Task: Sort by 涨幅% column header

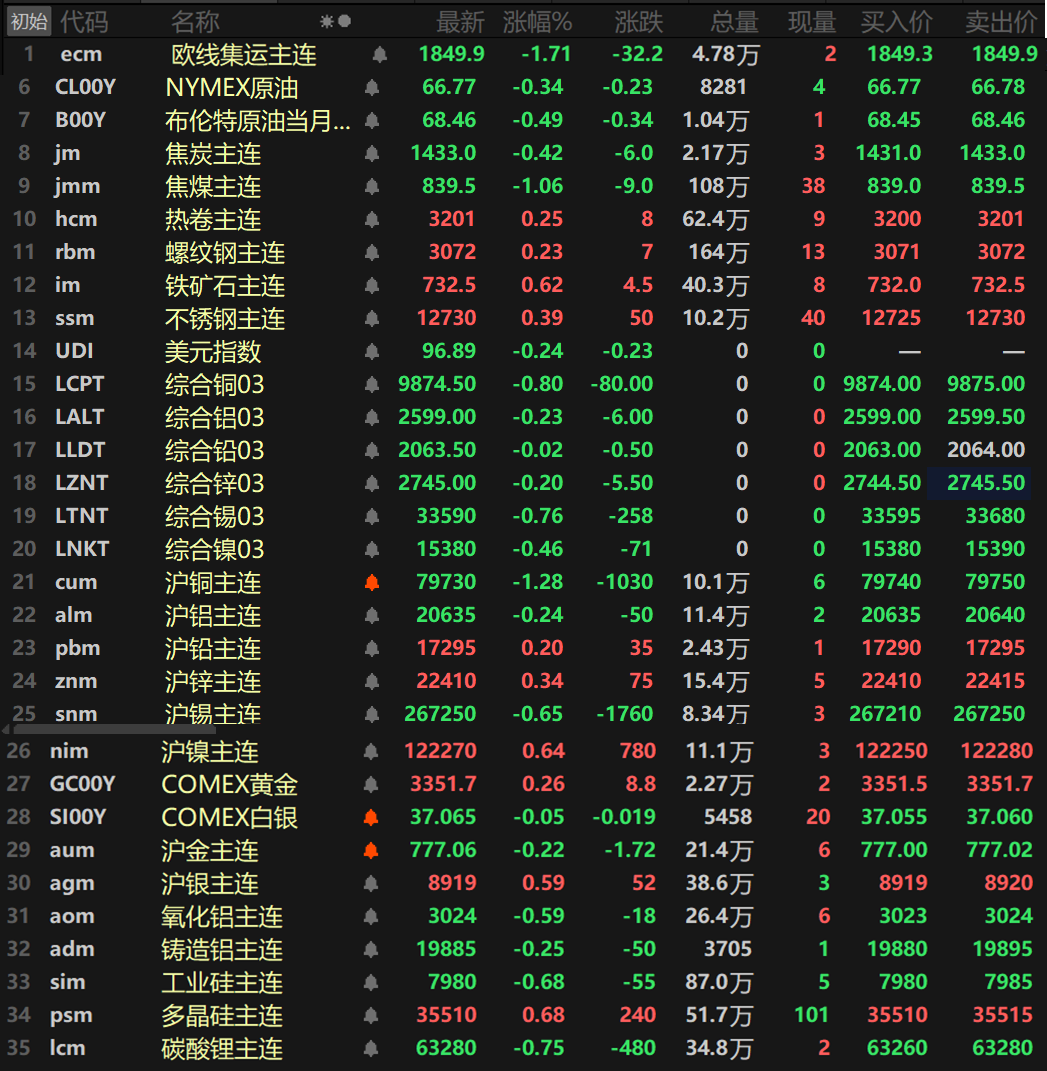Action: [x=538, y=23]
